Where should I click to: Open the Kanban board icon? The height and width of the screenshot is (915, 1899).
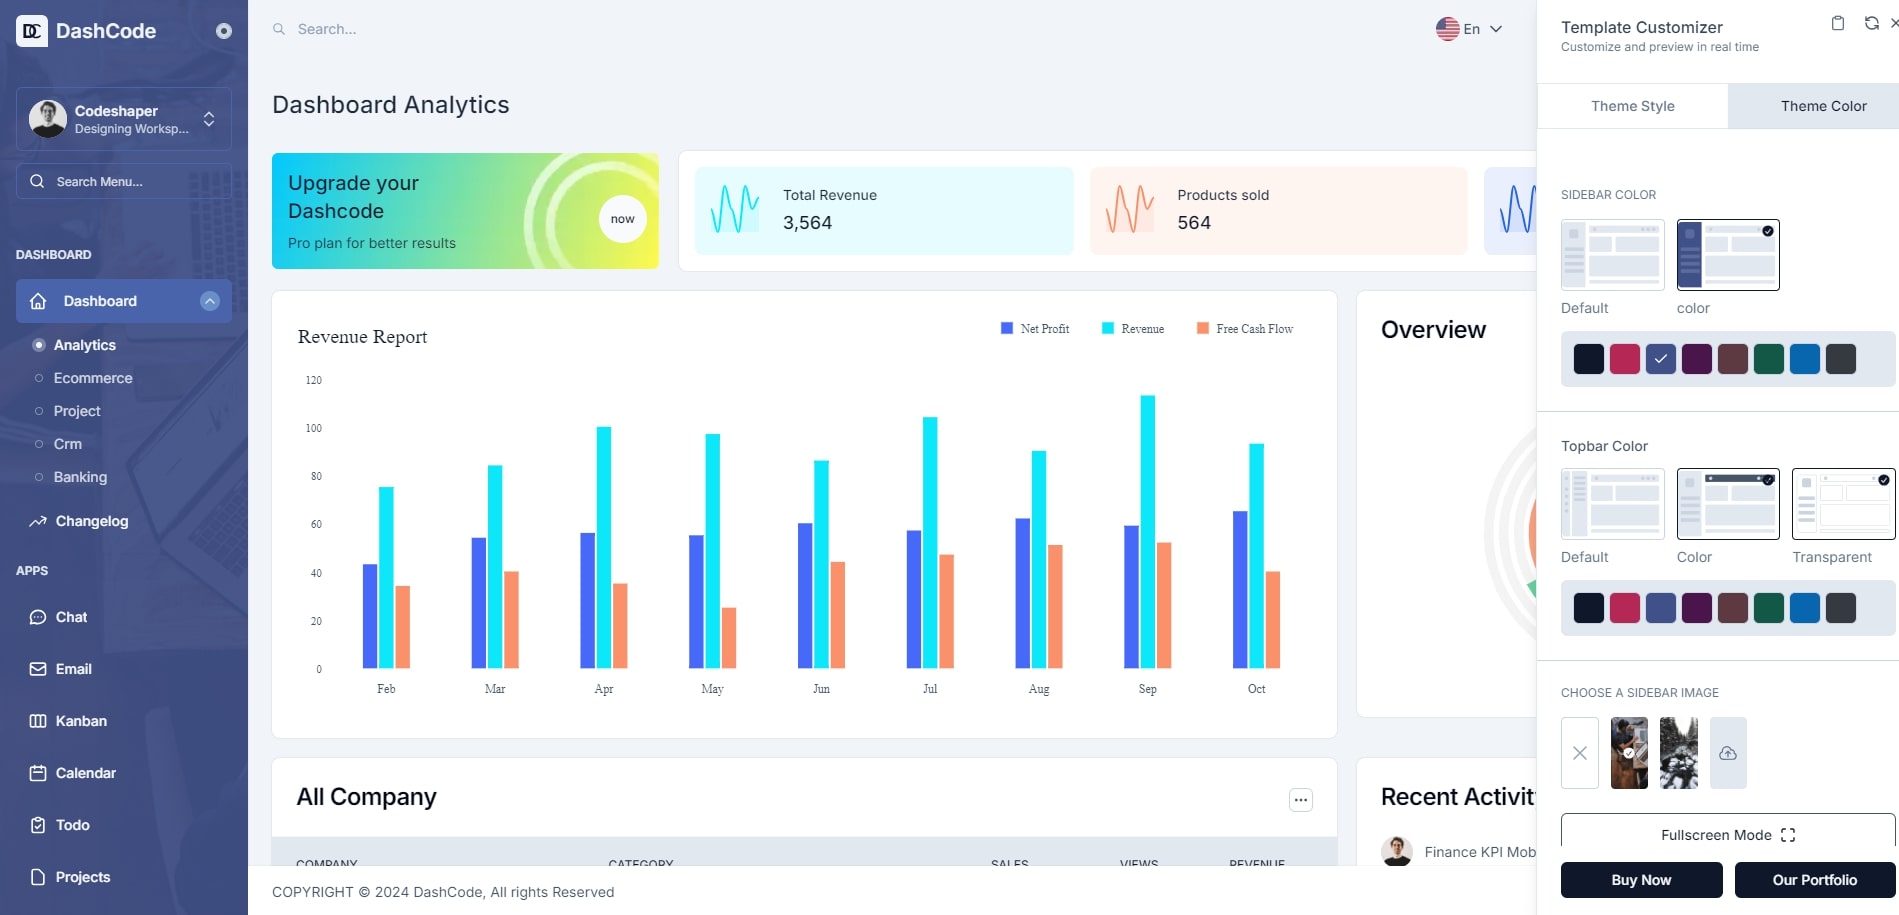pos(38,721)
